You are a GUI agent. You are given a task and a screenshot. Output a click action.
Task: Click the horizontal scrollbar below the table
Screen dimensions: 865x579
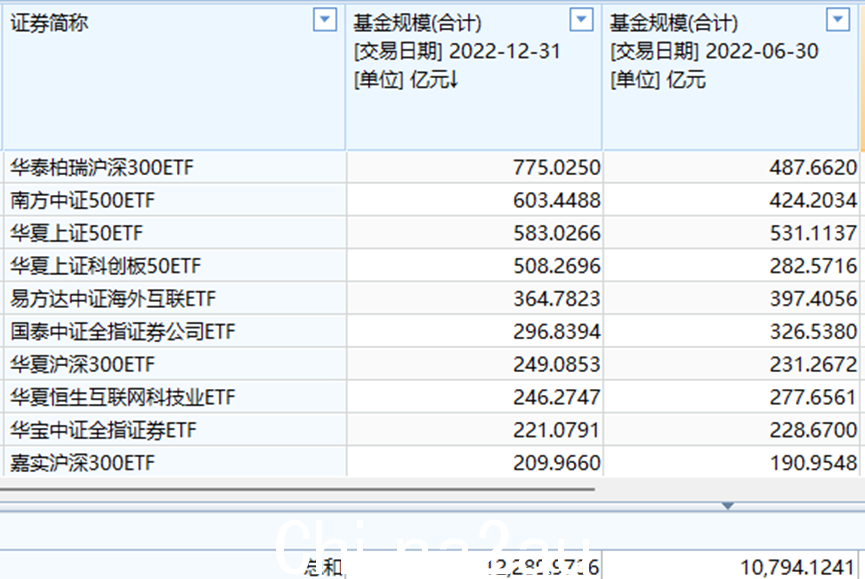click(297, 489)
